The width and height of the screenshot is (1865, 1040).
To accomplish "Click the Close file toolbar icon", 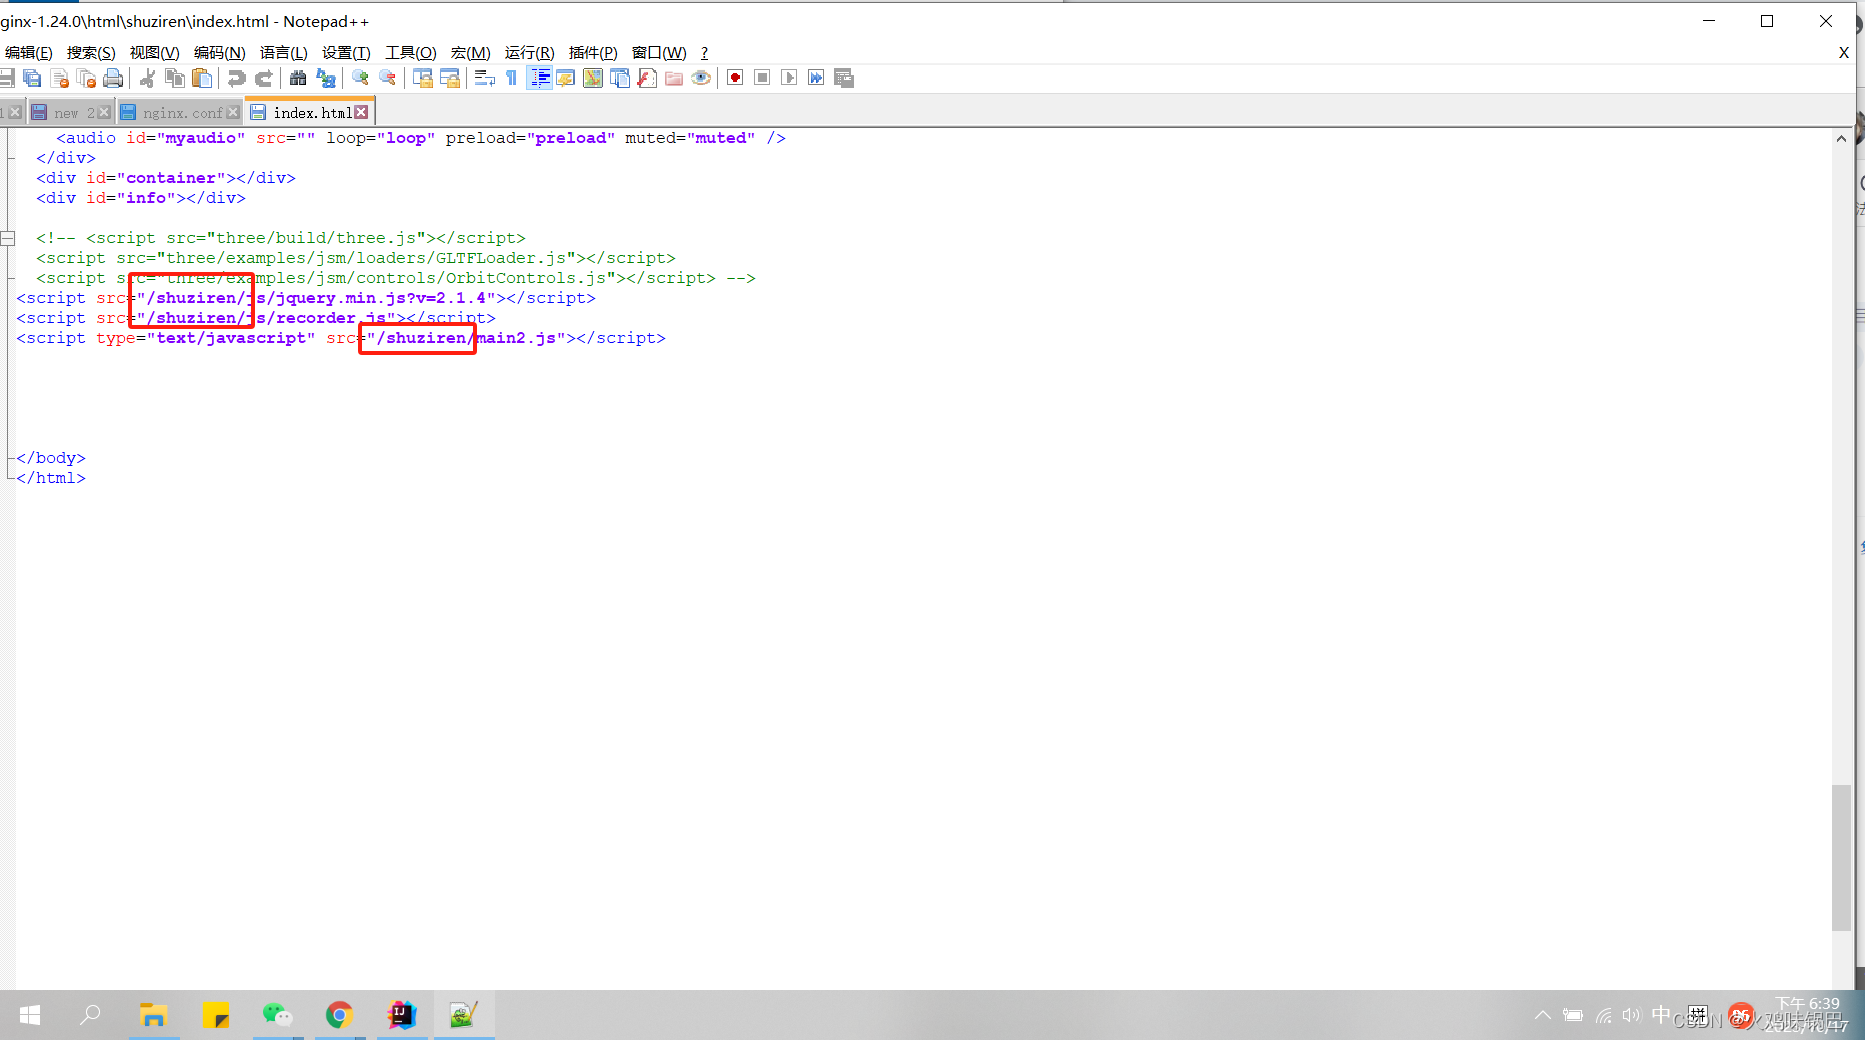I will tap(59, 78).
